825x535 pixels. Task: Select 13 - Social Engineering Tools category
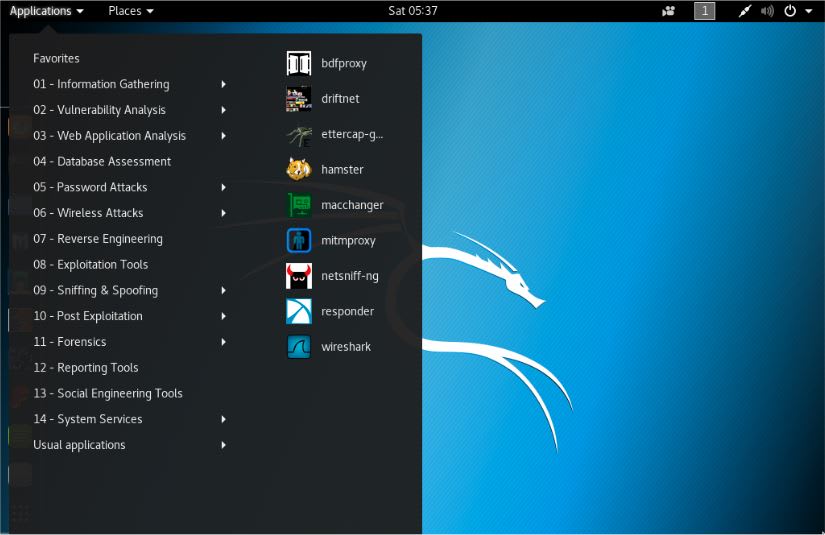tap(108, 393)
